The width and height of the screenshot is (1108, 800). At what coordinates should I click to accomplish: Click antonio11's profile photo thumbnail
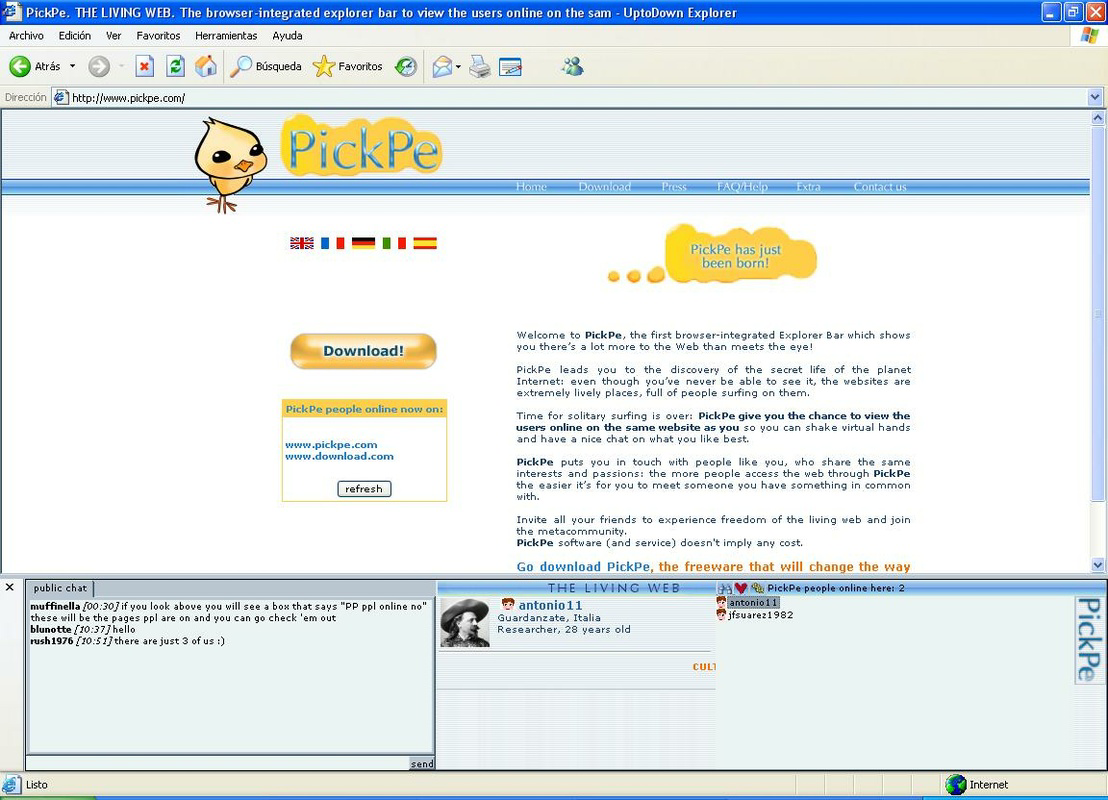pos(465,622)
